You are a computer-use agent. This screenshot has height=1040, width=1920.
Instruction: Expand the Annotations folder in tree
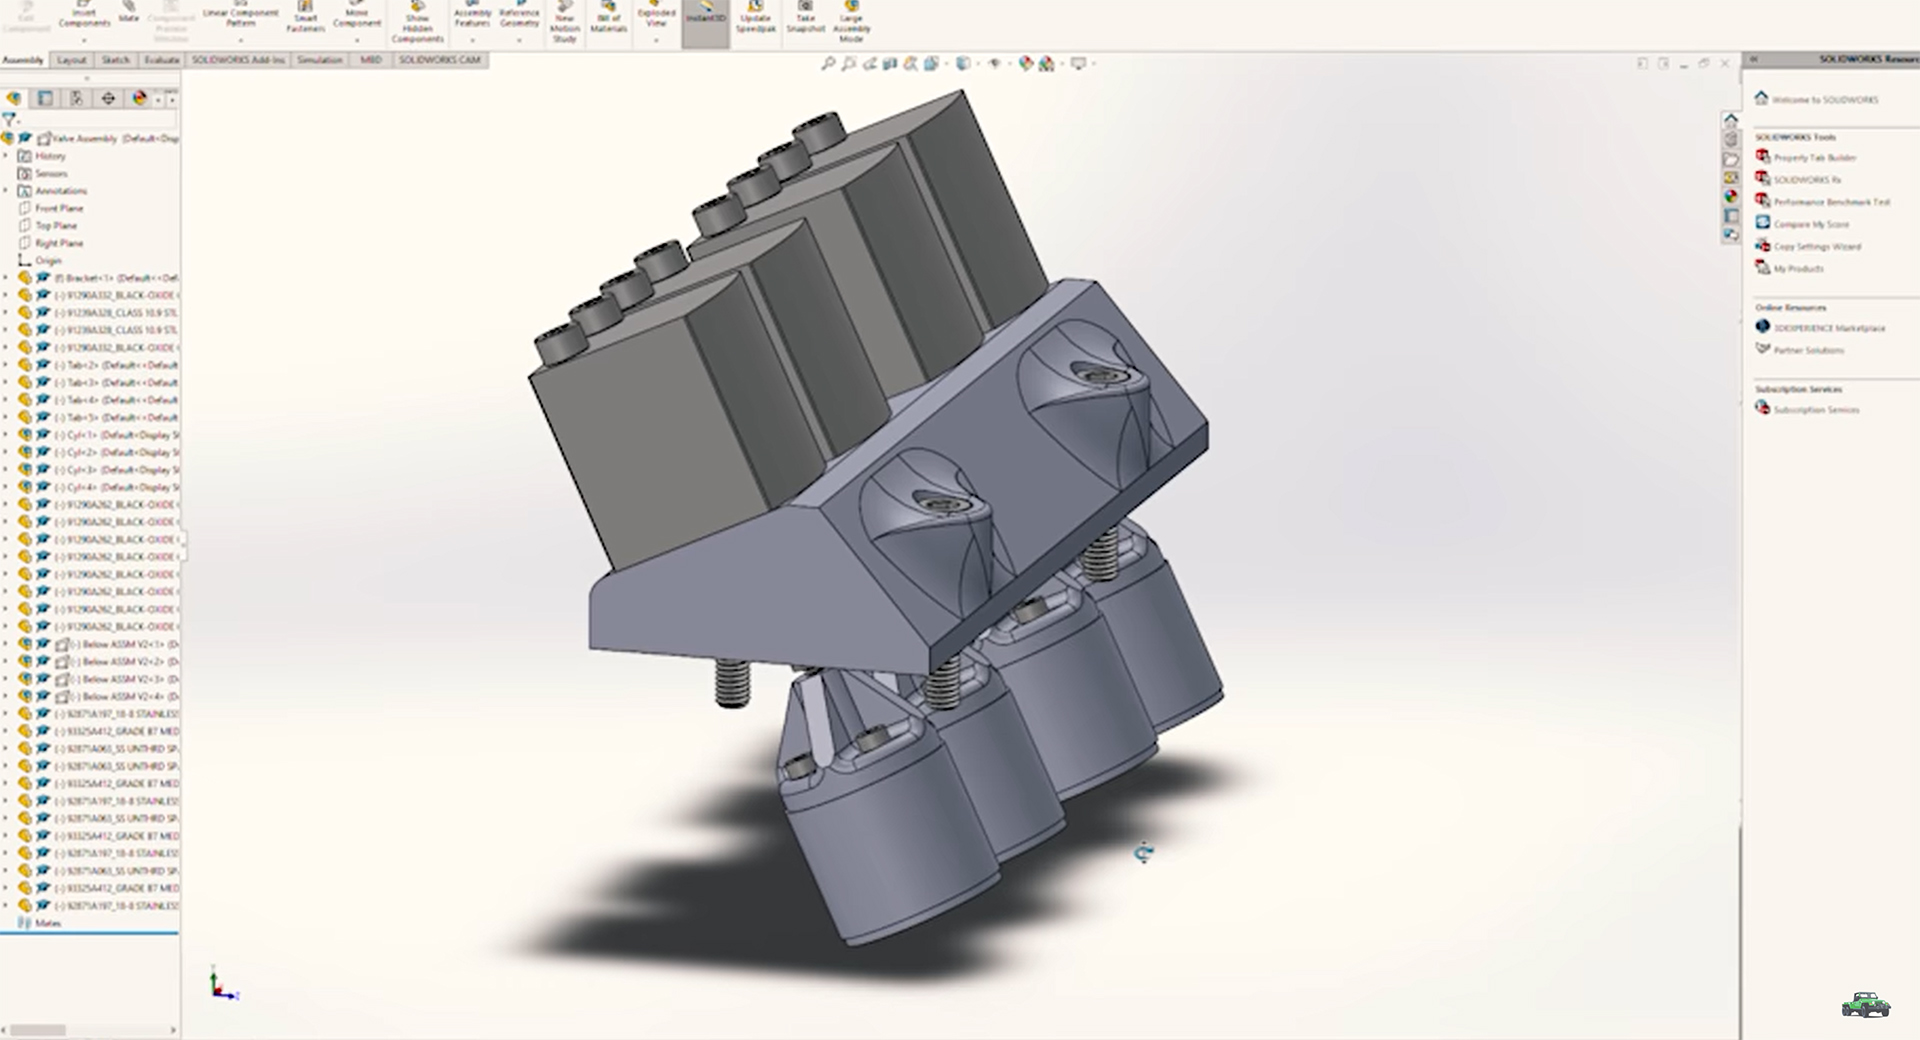(x=6, y=191)
